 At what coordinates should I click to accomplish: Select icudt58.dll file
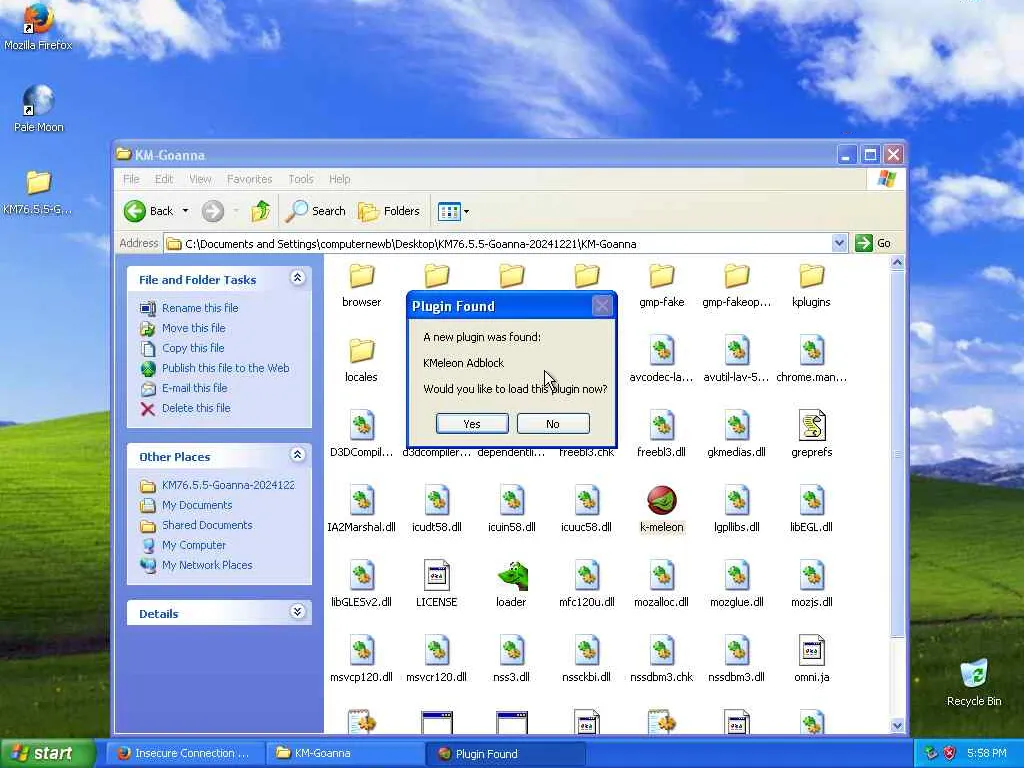click(x=436, y=507)
